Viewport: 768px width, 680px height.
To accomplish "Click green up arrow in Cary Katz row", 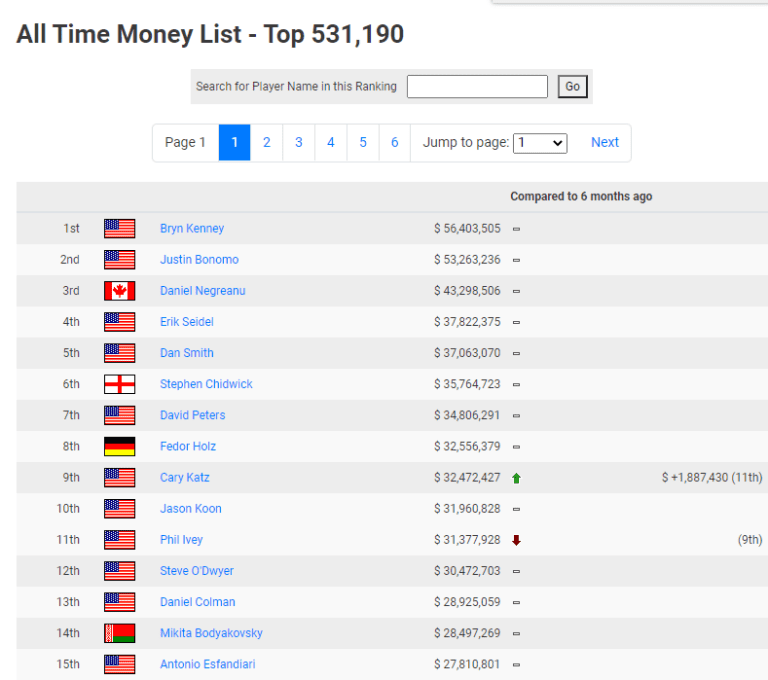I will (516, 478).
